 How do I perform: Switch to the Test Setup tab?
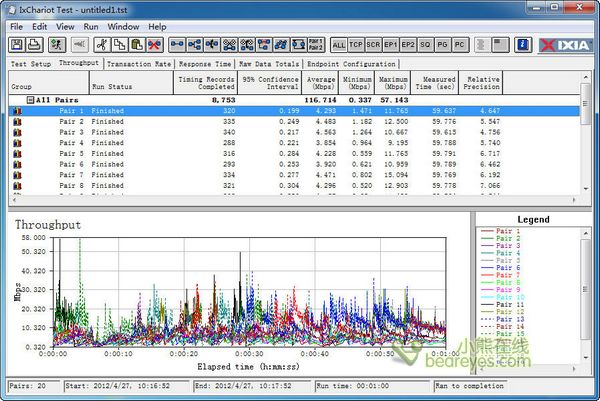pos(31,64)
